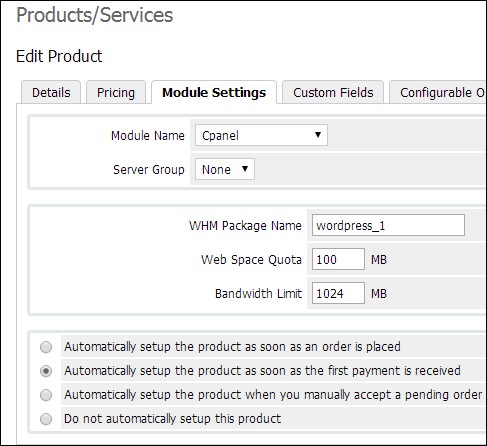The image size is (487, 446).
Task: Click the order is placed option label
Action: [232, 347]
